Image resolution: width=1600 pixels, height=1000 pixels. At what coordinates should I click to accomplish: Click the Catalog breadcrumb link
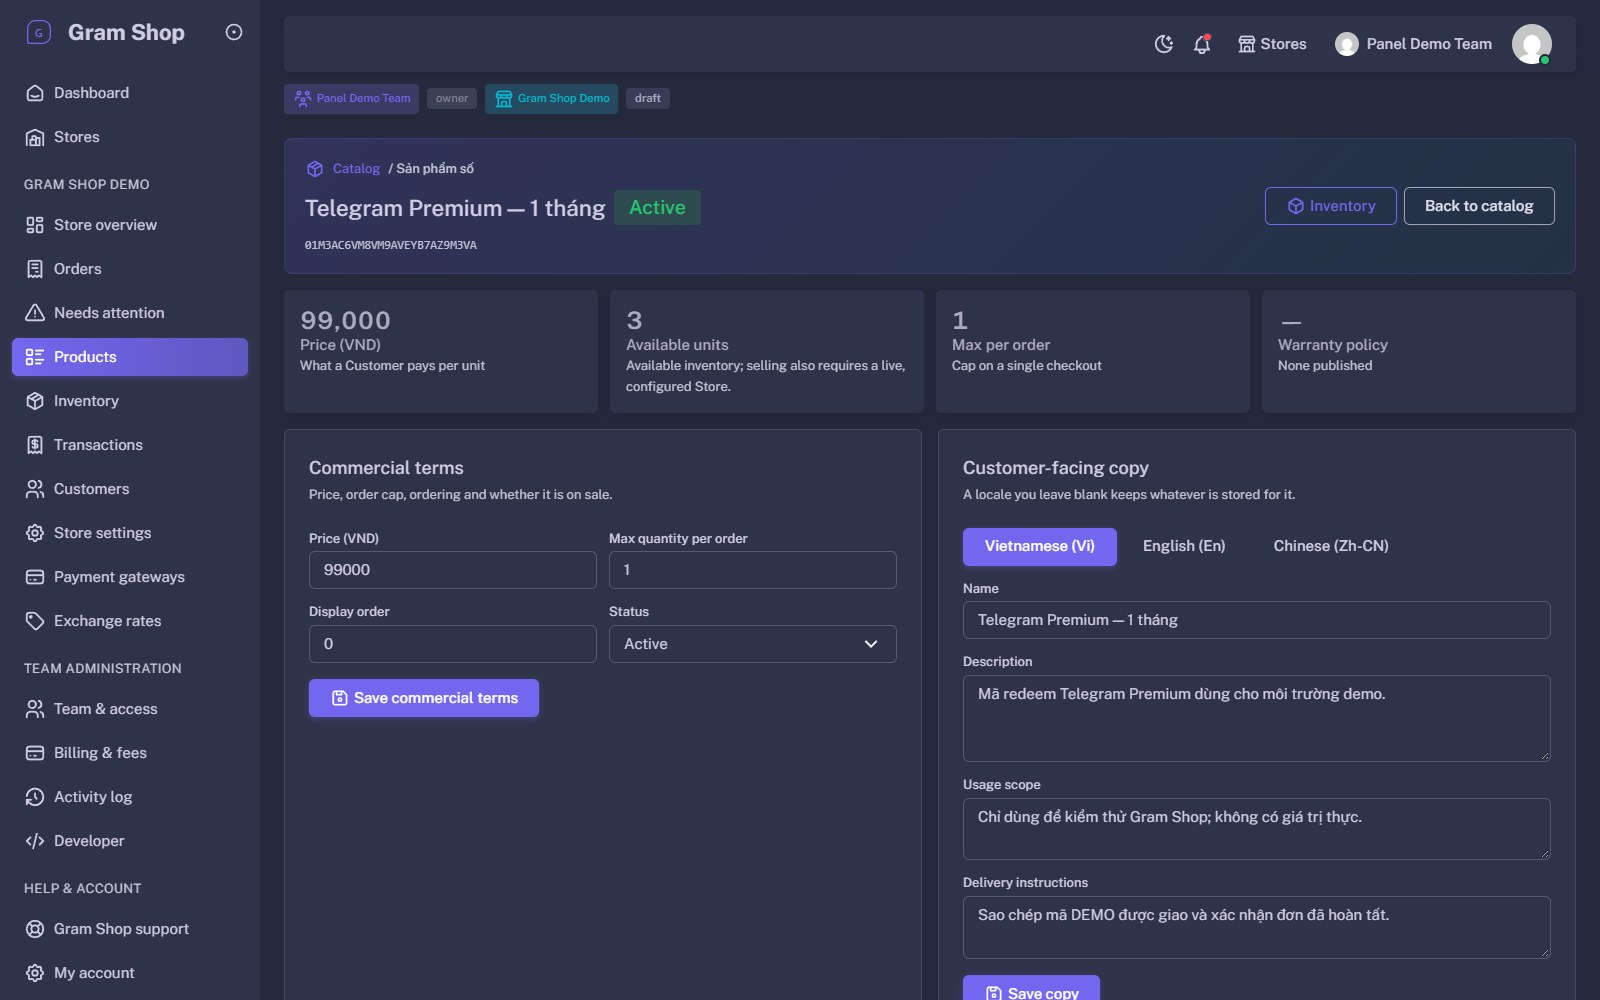[356, 169]
